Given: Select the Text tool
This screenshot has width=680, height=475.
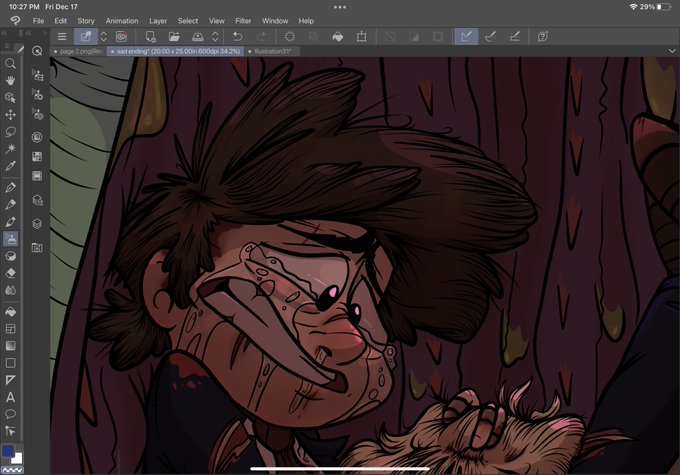Looking at the screenshot, I should tap(10, 397).
